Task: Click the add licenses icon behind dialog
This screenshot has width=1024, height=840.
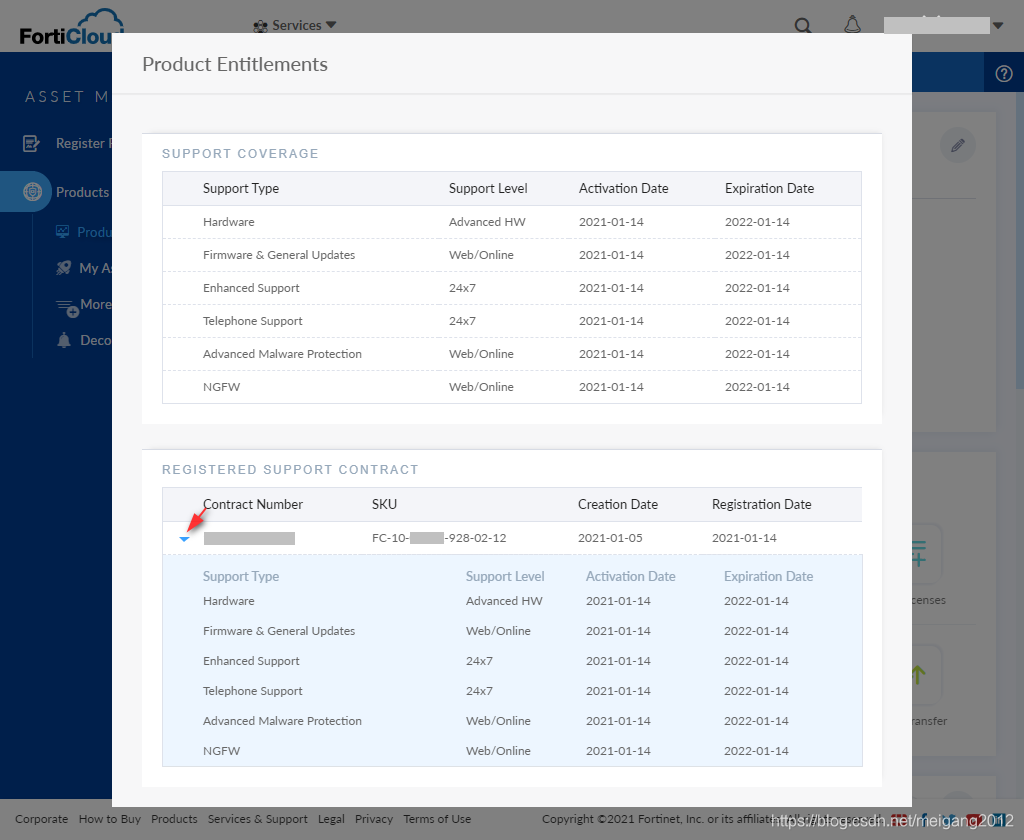Action: coord(920,553)
